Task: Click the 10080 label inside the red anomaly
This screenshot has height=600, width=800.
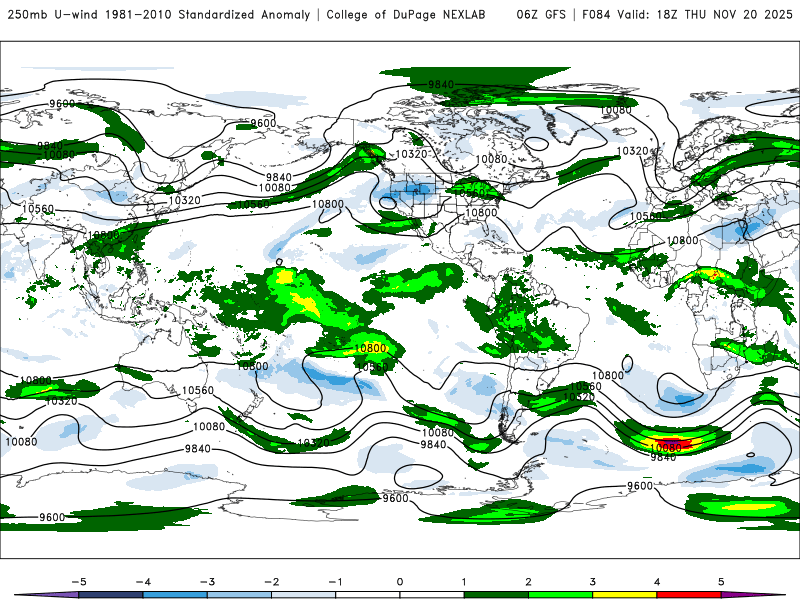Action: pos(666,447)
